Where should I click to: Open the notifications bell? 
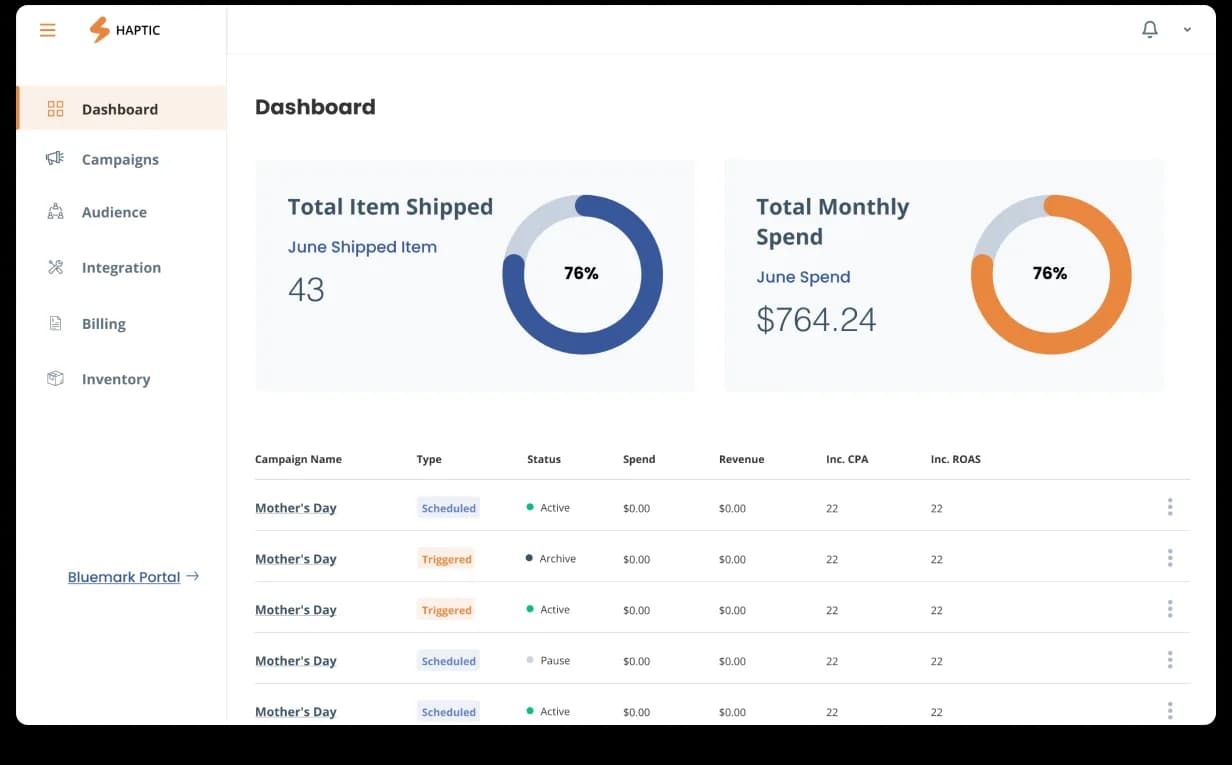click(1150, 30)
